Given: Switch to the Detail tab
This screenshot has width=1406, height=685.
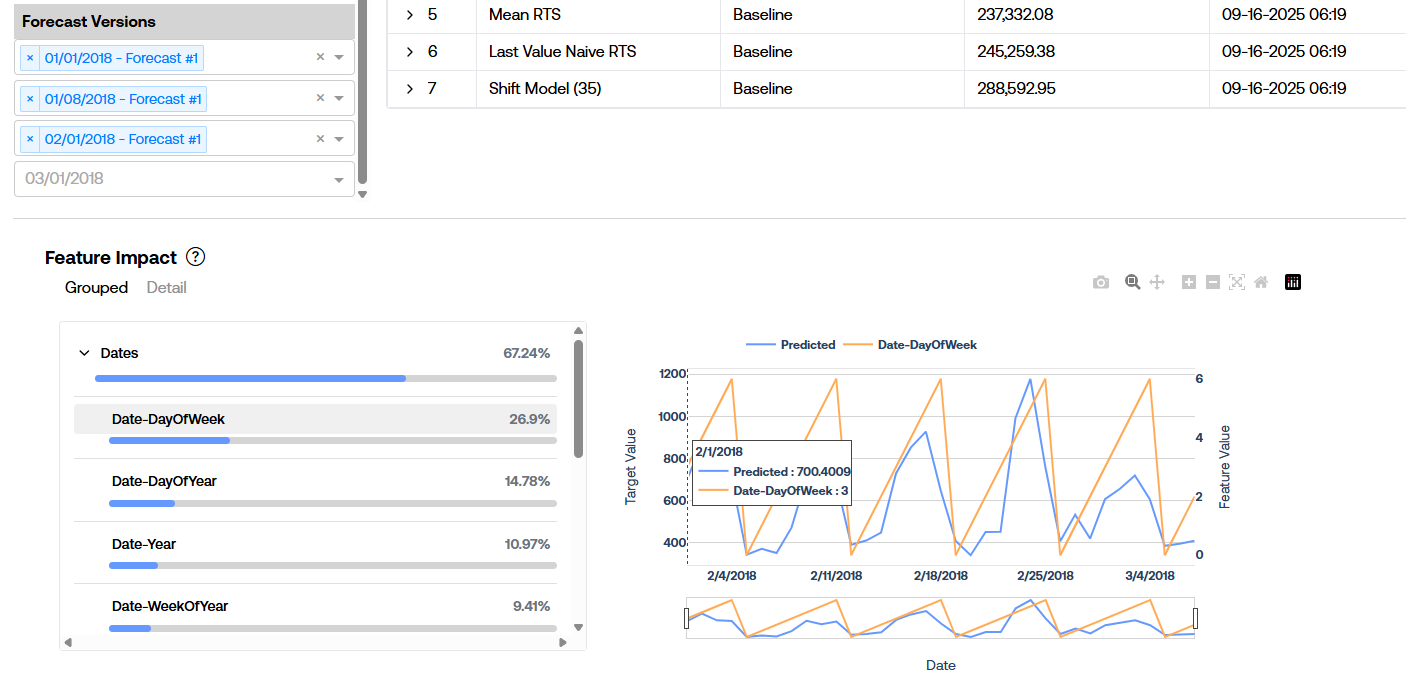Looking at the screenshot, I should [166, 288].
